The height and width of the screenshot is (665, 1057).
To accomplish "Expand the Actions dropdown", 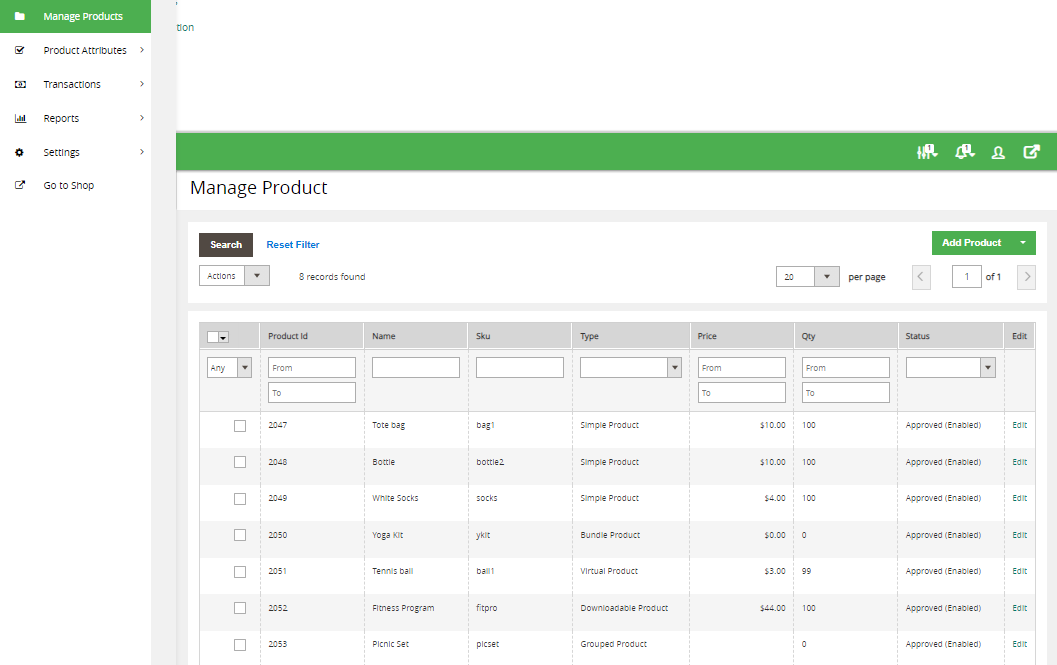I will click(x=234, y=276).
